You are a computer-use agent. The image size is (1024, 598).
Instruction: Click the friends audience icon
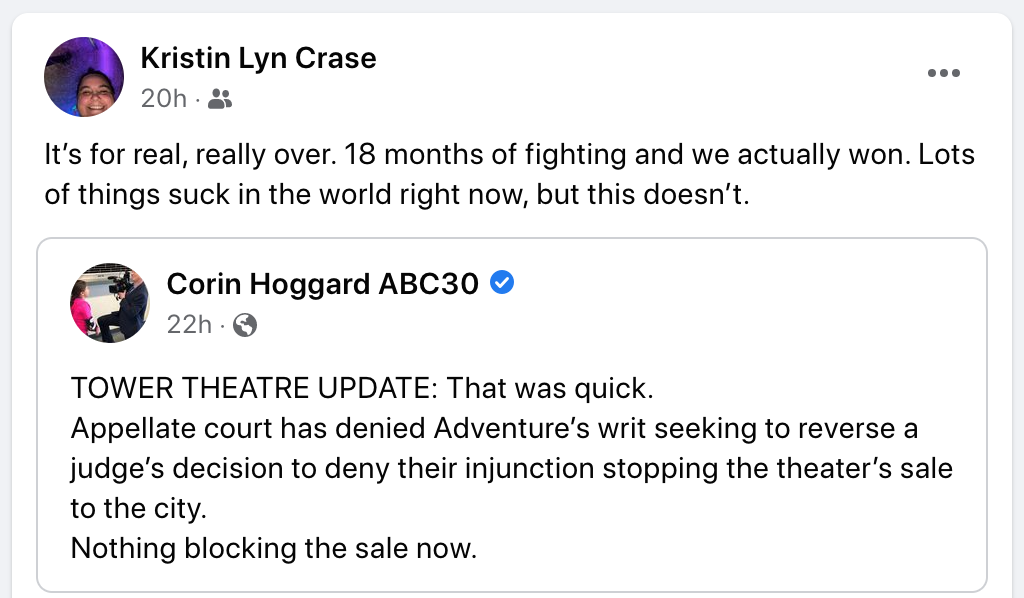[221, 98]
